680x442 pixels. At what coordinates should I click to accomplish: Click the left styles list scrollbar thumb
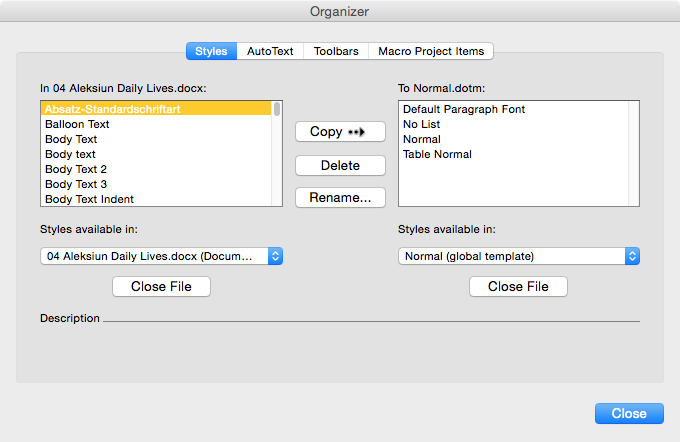[277, 109]
